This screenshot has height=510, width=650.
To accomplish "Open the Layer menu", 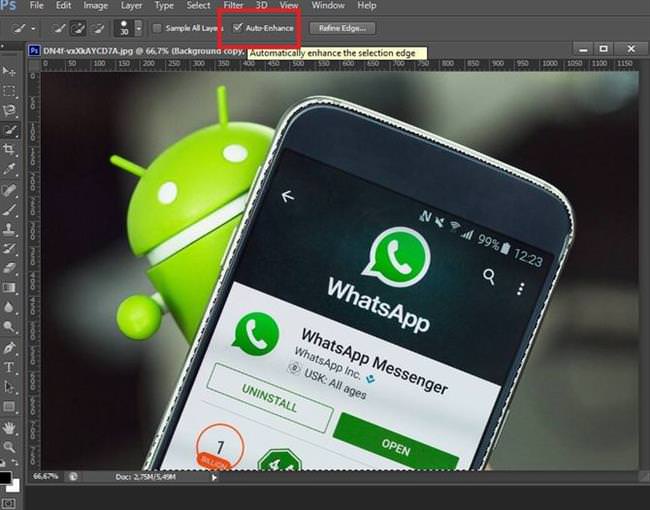I will tap(131, 5).
